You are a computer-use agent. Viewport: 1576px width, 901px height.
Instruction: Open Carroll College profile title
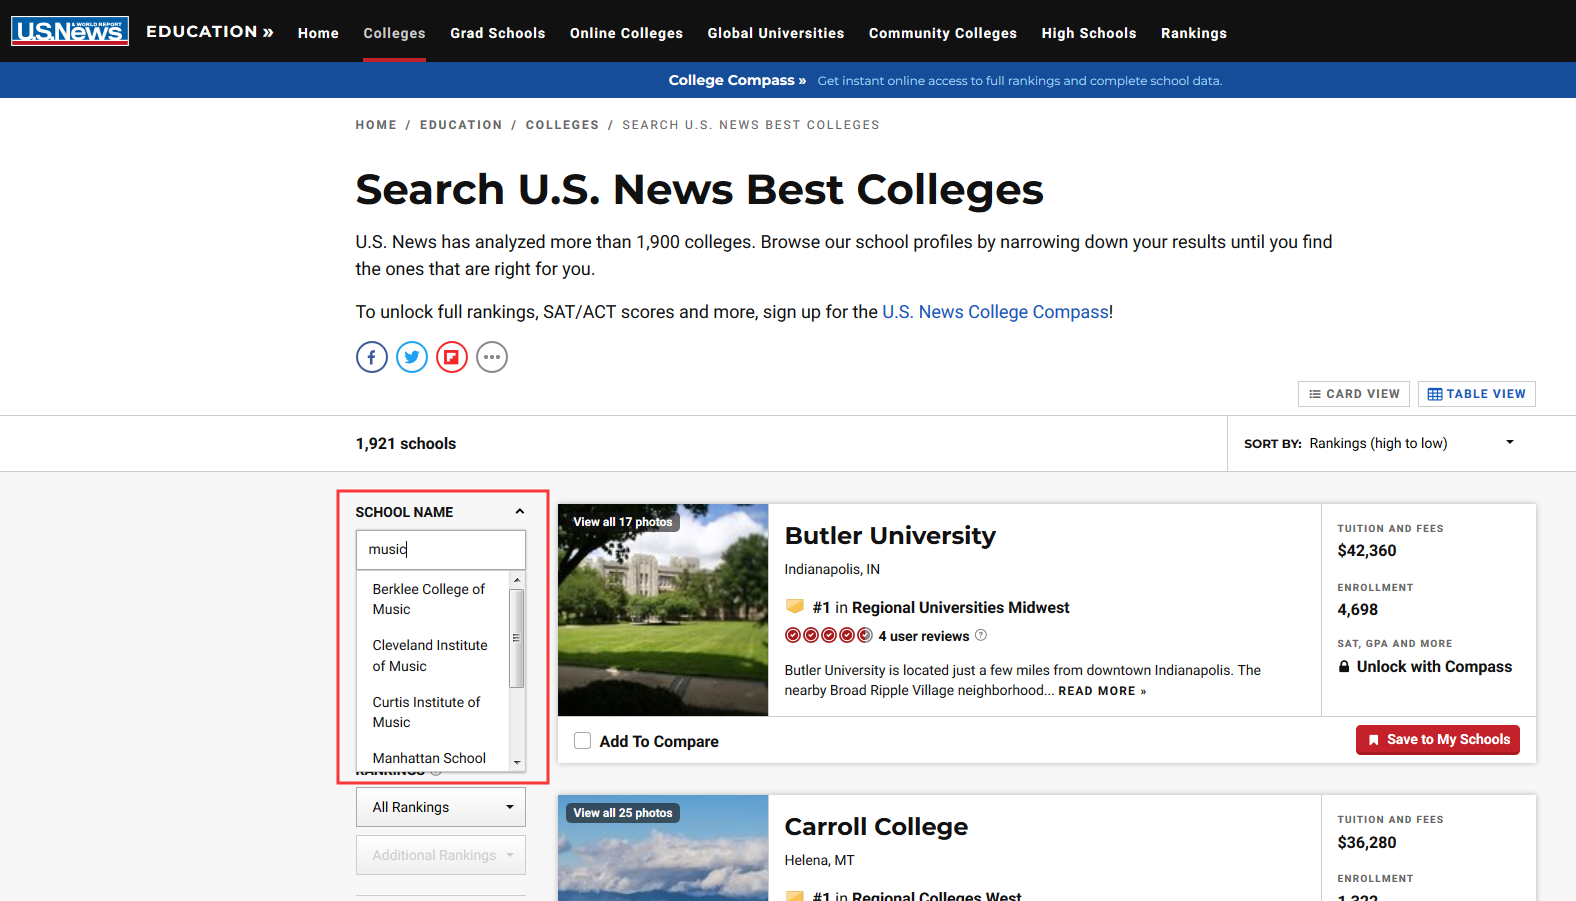pyautogui.click(x=876, y=827)
